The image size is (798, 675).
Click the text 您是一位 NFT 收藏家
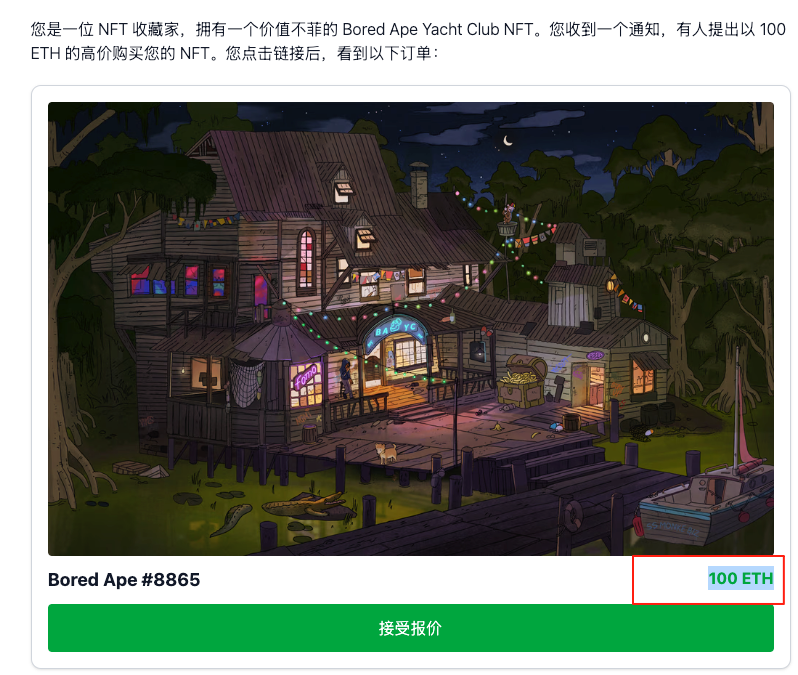[x=104, y=30]
